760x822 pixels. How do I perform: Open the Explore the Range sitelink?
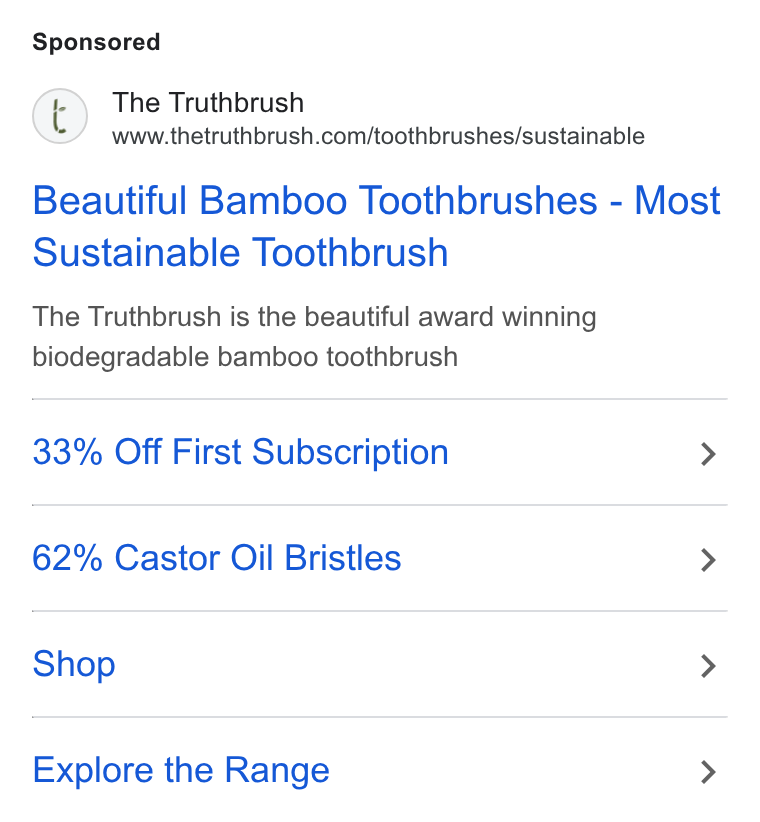pos(181,770)
